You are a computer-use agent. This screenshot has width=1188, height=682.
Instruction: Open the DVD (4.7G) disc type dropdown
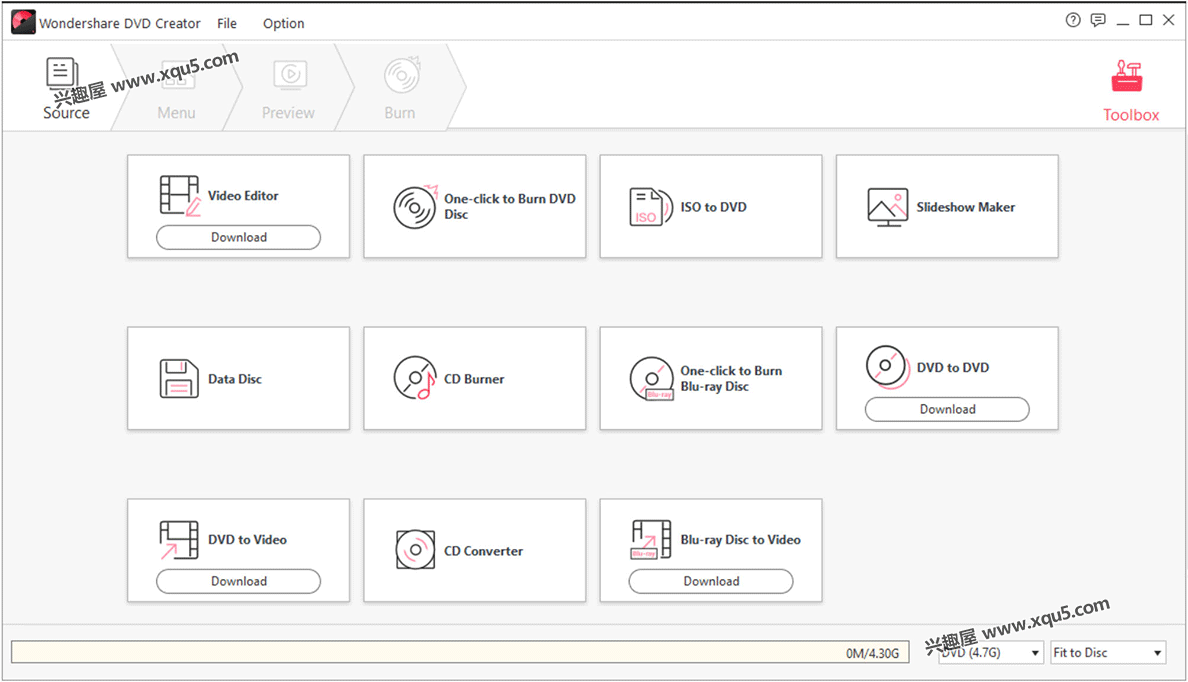tap(991, 652)
